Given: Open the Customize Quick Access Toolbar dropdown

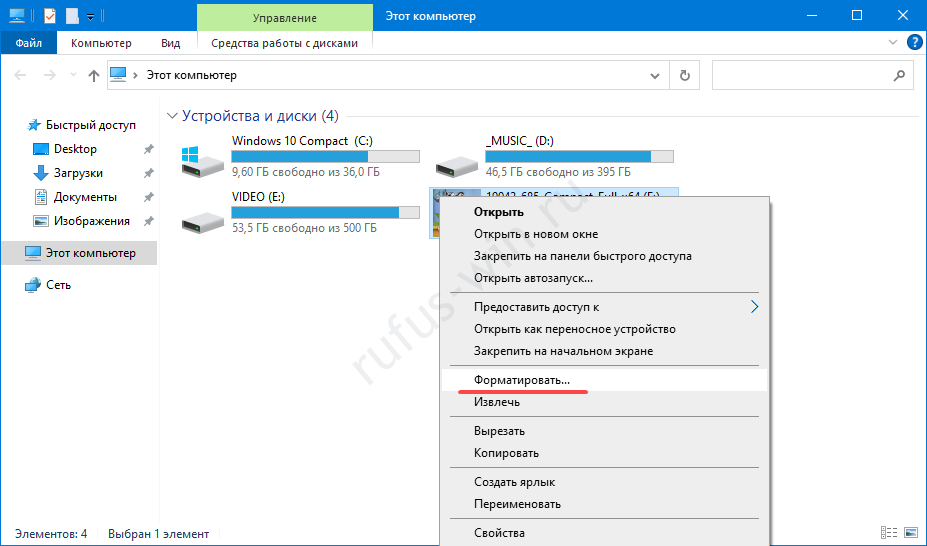Looking at the screenshot, I should pos(91,16).
